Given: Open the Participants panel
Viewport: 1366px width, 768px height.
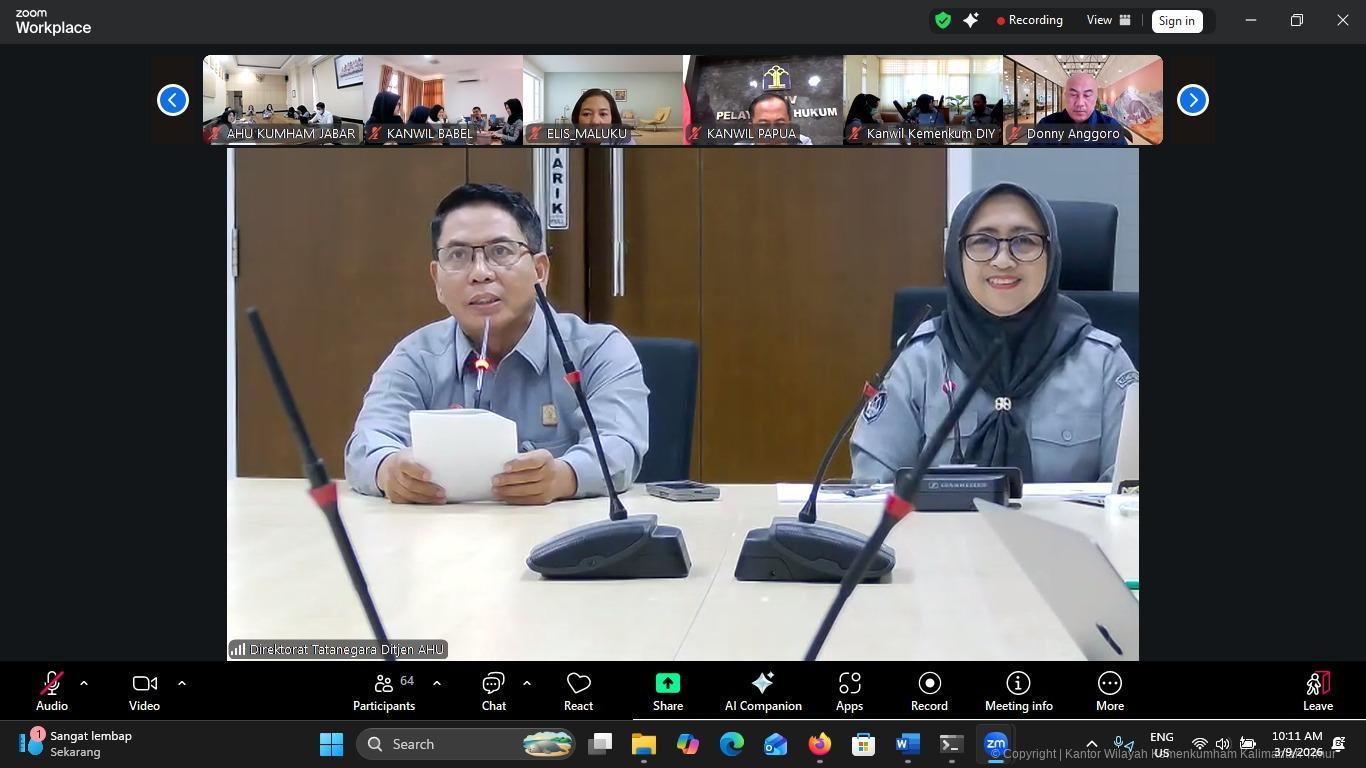Looking at the screenshot, I should [x=384, y=691].
